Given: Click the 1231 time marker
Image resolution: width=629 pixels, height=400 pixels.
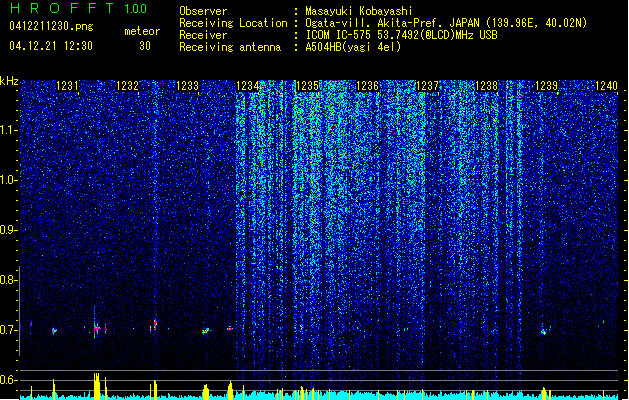Looking at the screenshot, I should (67, 86).
